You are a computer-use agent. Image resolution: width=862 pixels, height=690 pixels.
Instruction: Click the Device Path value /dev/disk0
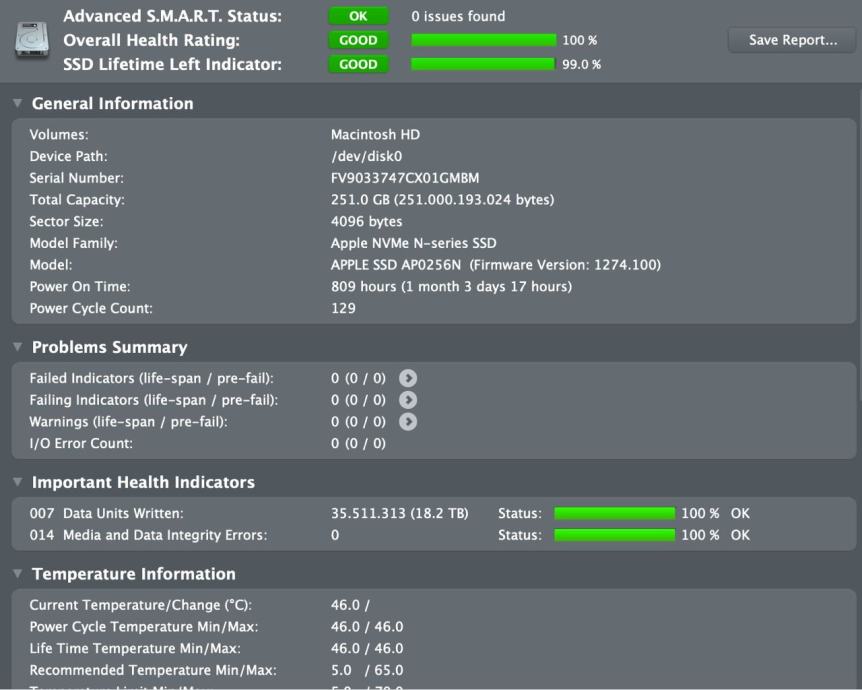tap(367, 156)
